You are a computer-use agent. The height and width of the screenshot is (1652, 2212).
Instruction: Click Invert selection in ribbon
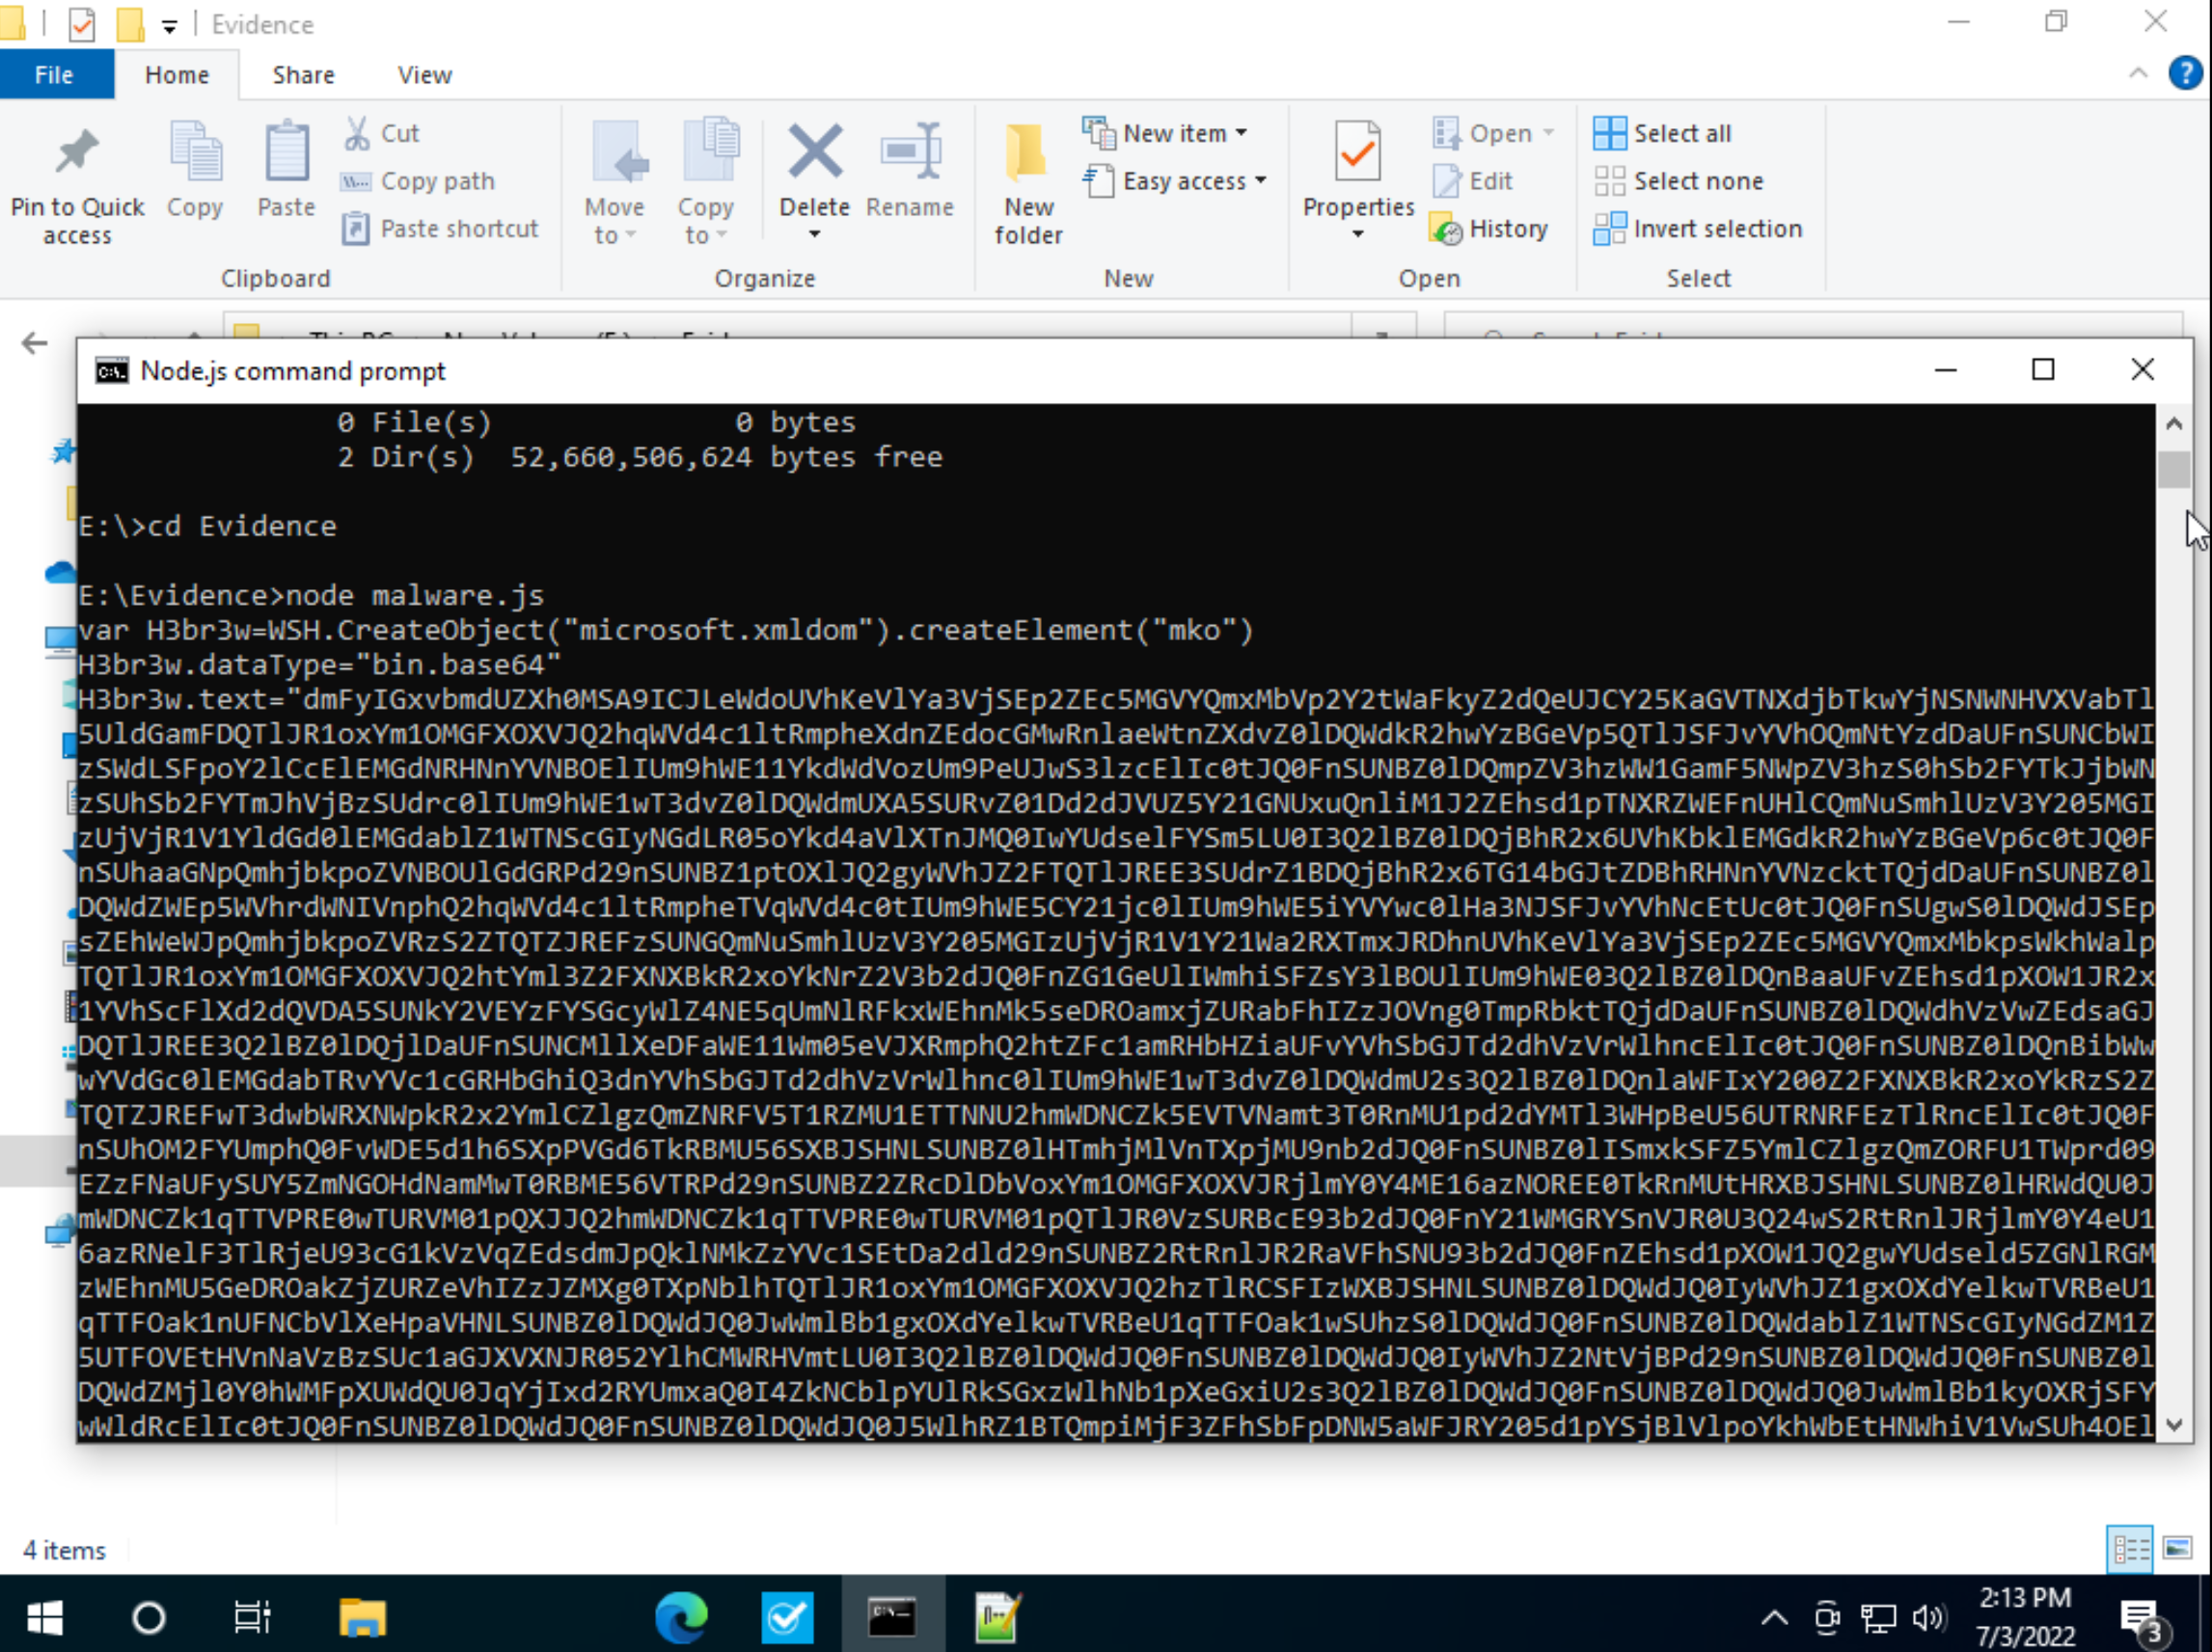pyautogui.click(x=1716, y=229)
